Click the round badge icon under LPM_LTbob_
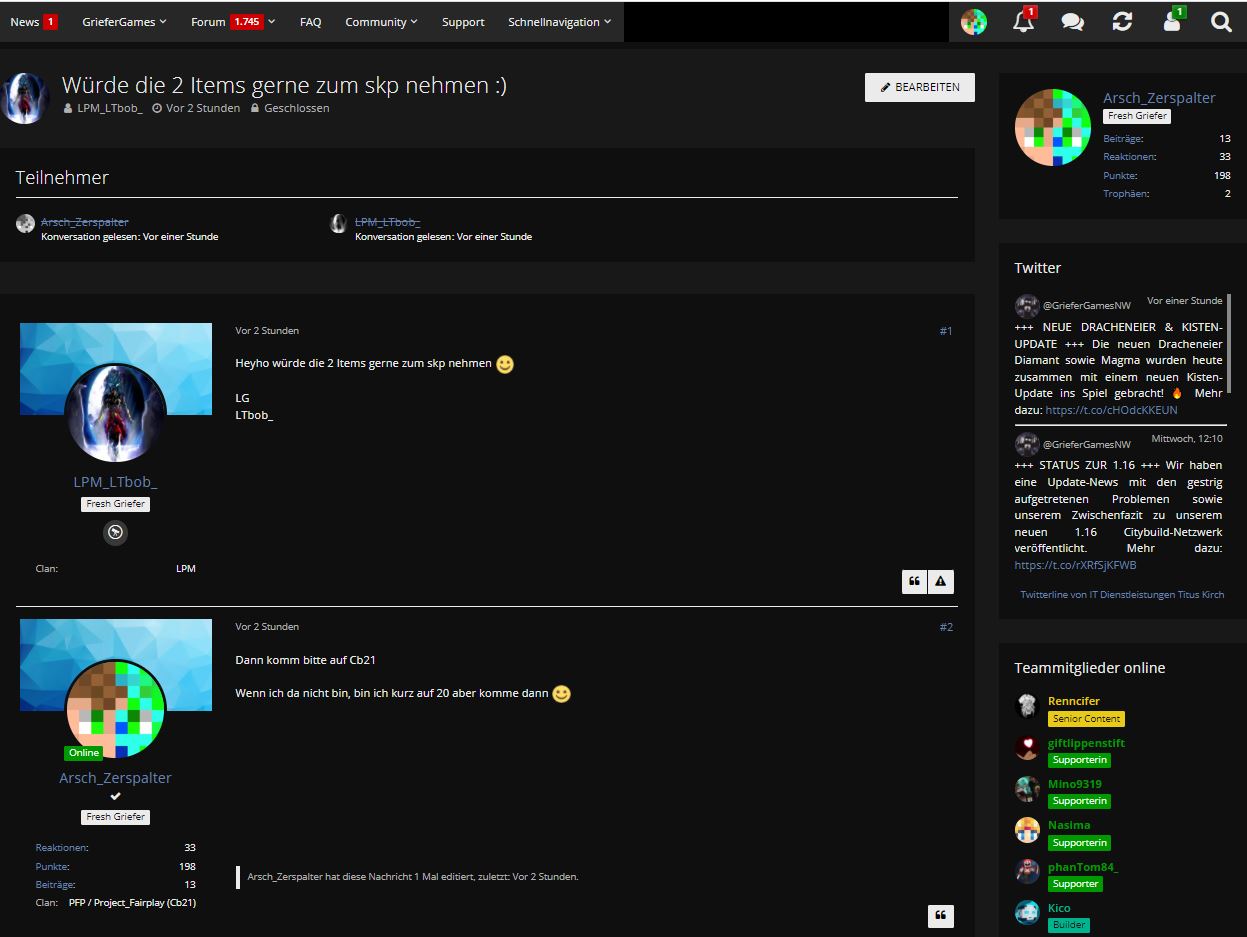 pyautogui.click(x=116, y=533)
